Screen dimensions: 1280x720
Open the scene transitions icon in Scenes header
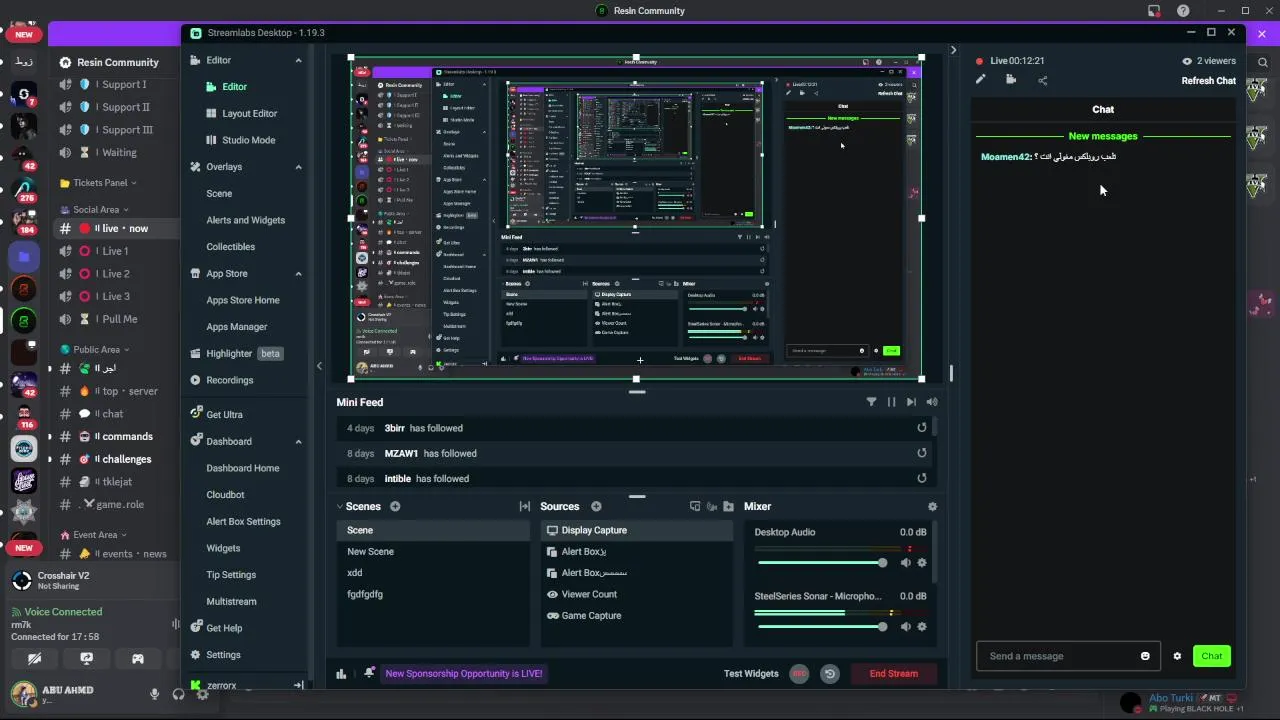pos(524,507)
